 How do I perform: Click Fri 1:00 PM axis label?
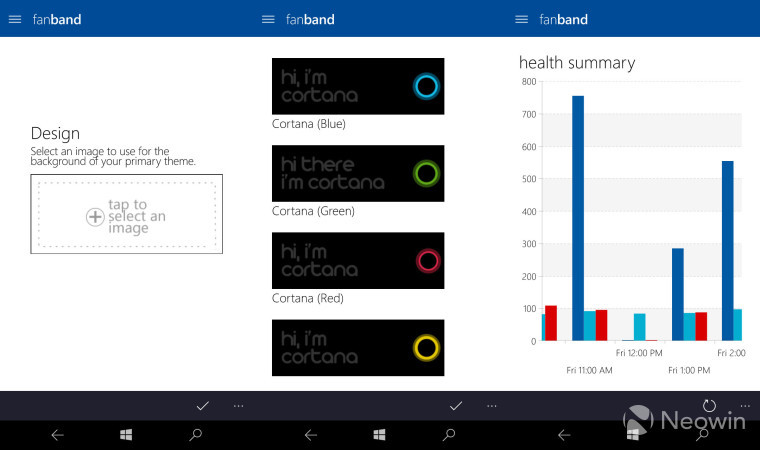pos(689,370)
